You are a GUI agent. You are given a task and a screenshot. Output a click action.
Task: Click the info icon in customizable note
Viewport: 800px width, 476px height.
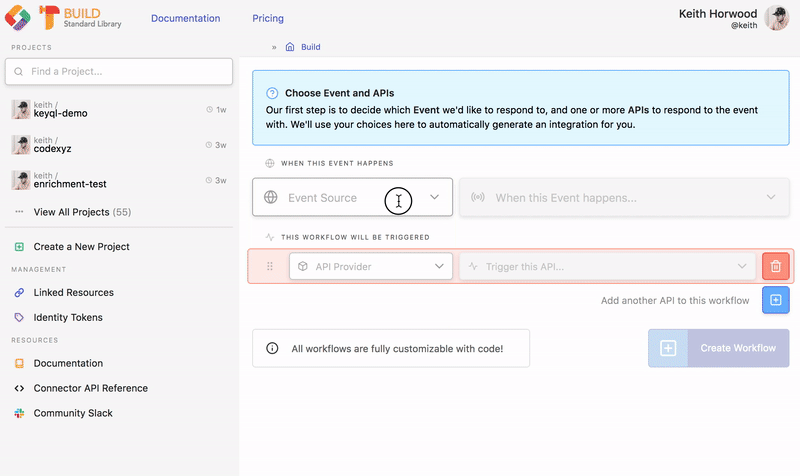(272, 348)
